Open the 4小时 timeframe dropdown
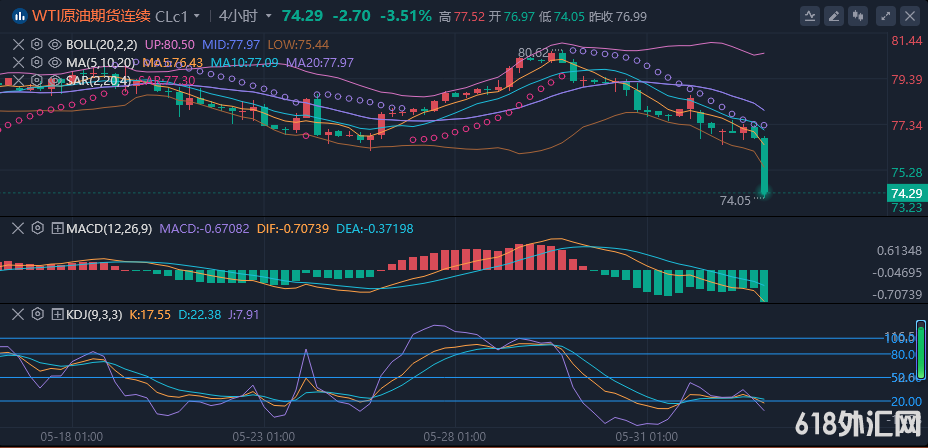This screenshot has height=448, width=928. [x=243, y=16]
